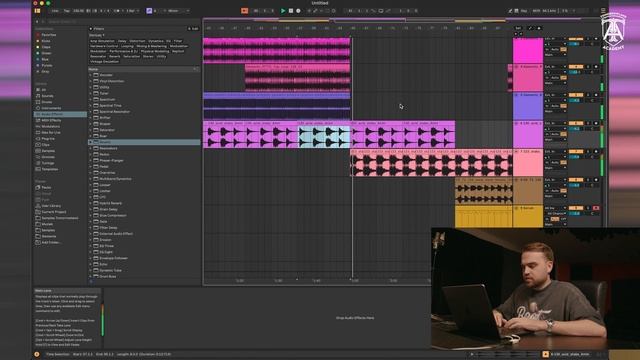The width and height of the screenshot is (640, 360).
Task: Open Plug-ins category in browser
Action: click(x=48, y=139)
